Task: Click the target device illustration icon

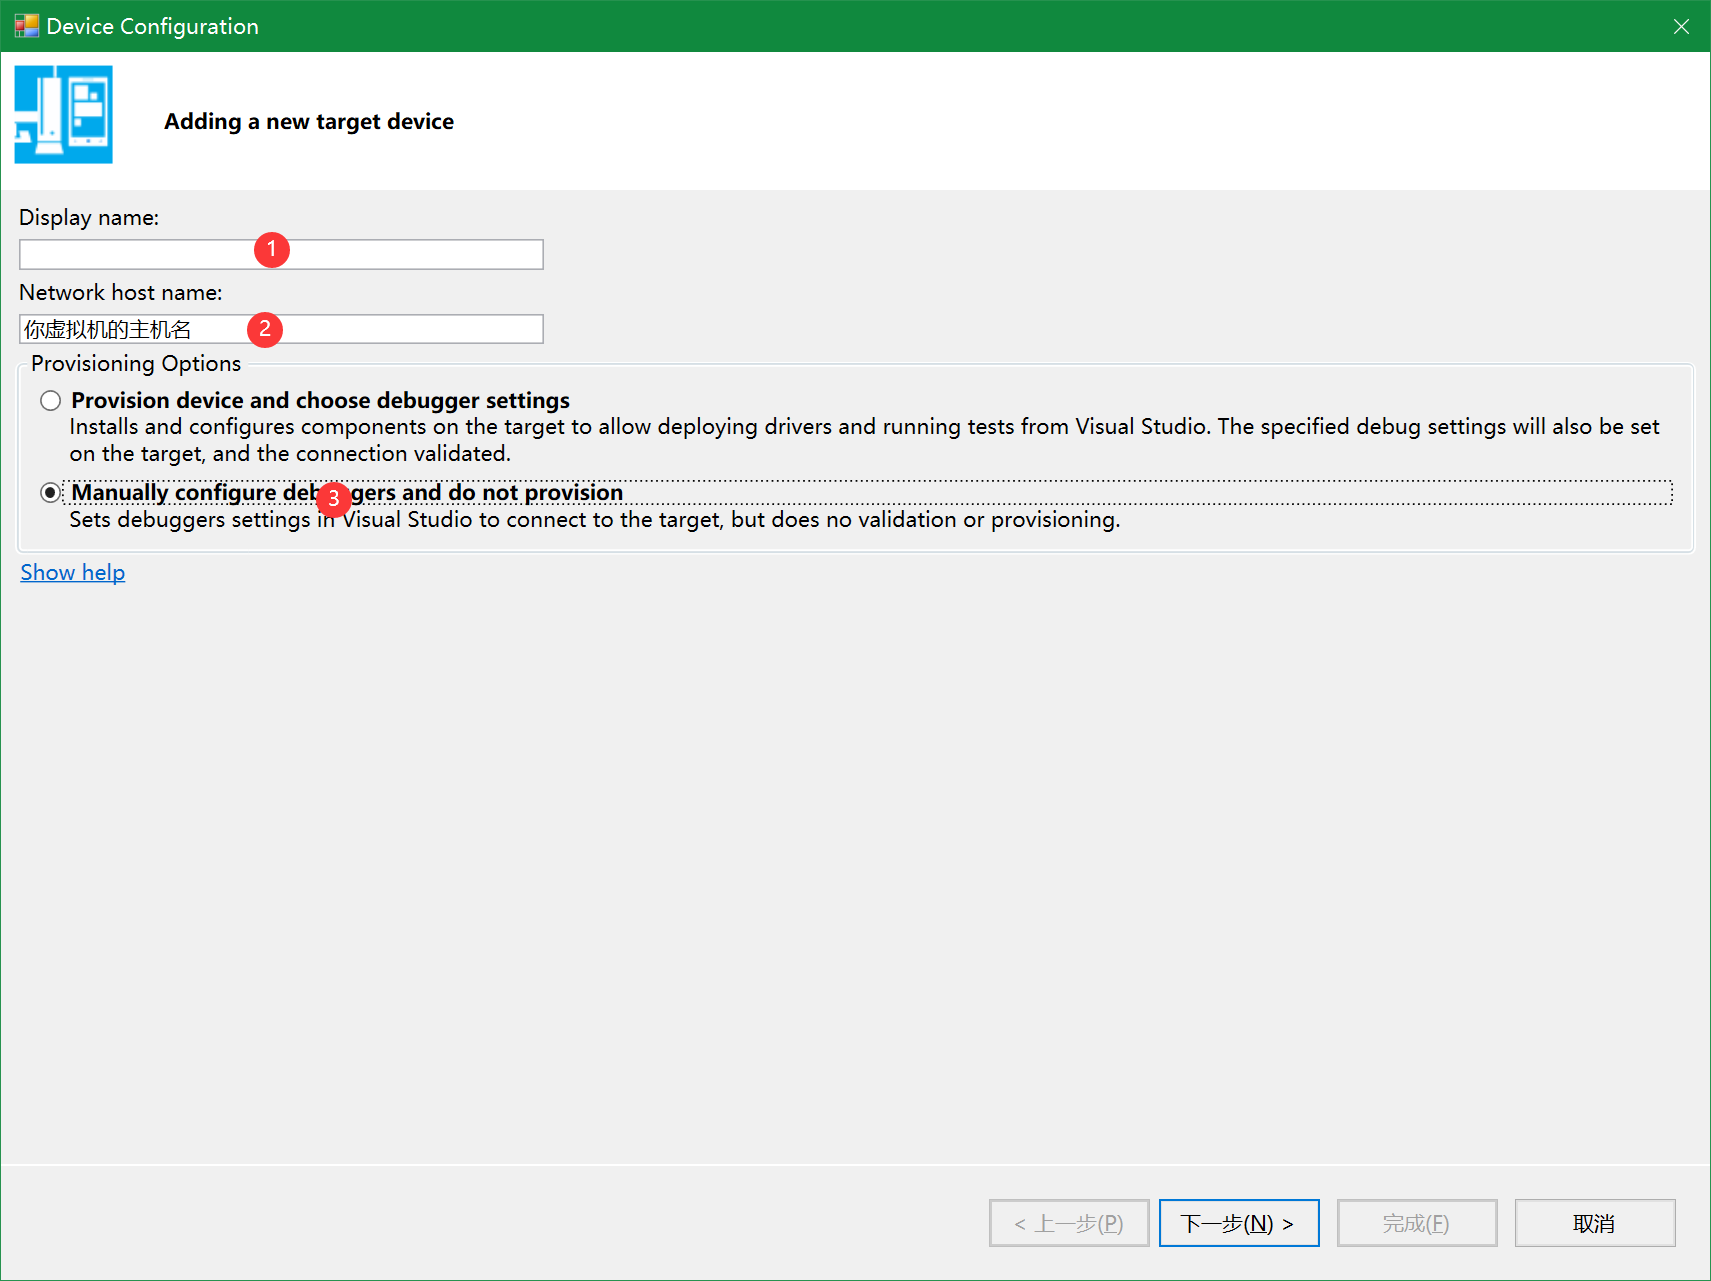Action: [63, 114]
